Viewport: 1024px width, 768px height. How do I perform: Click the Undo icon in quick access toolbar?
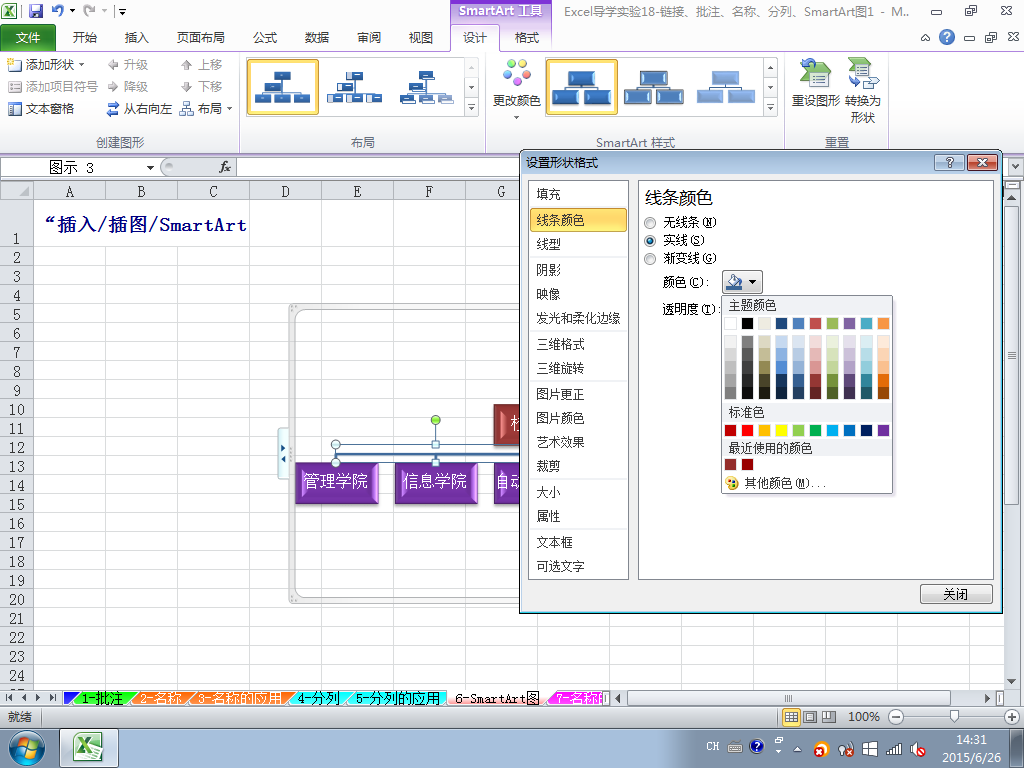[58, 10]
